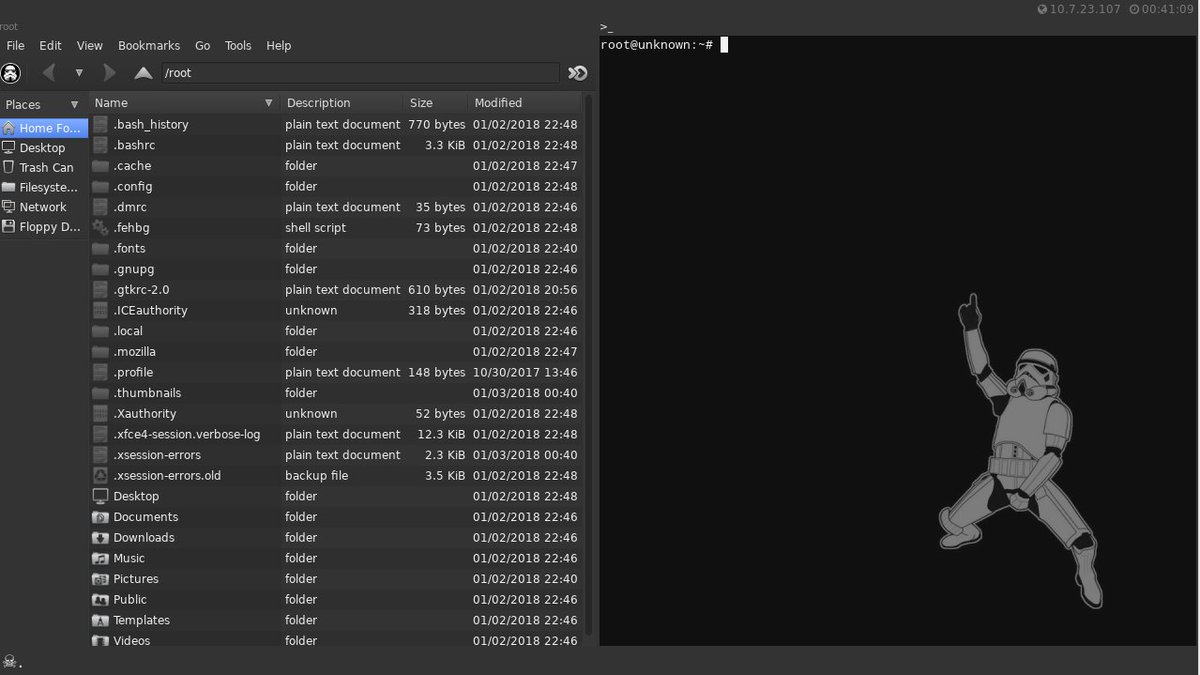Viewport: 1200px width, 675px height.
Task: Click the Videos folder icon
Action: pos(100,641)
